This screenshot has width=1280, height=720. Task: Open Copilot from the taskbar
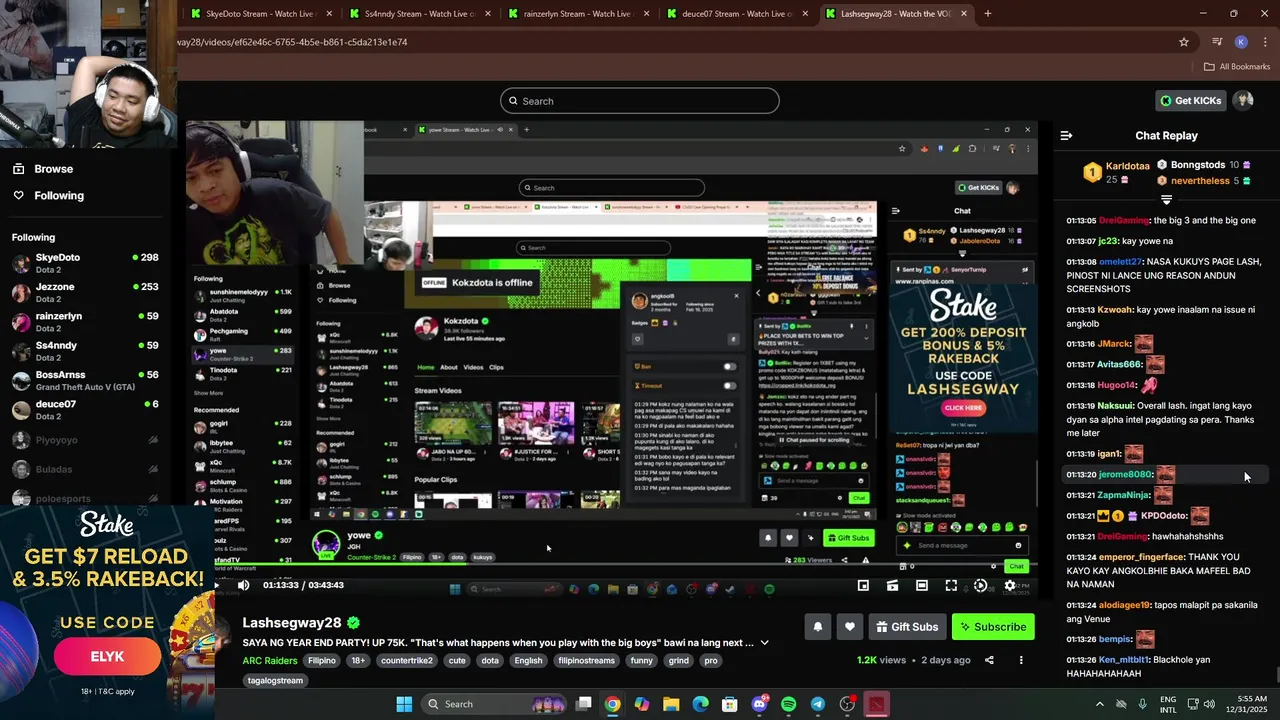(x=642, y=704)
